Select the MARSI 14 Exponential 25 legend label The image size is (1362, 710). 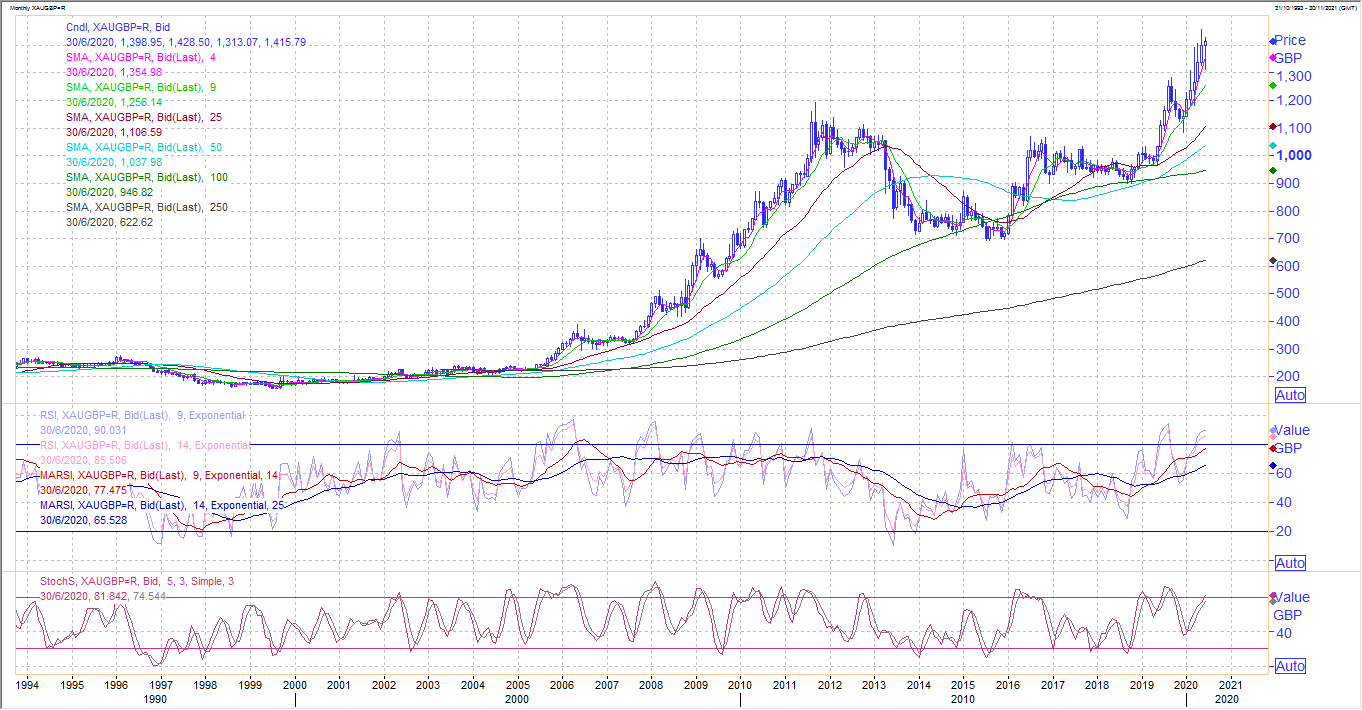[x=162, y=505]
